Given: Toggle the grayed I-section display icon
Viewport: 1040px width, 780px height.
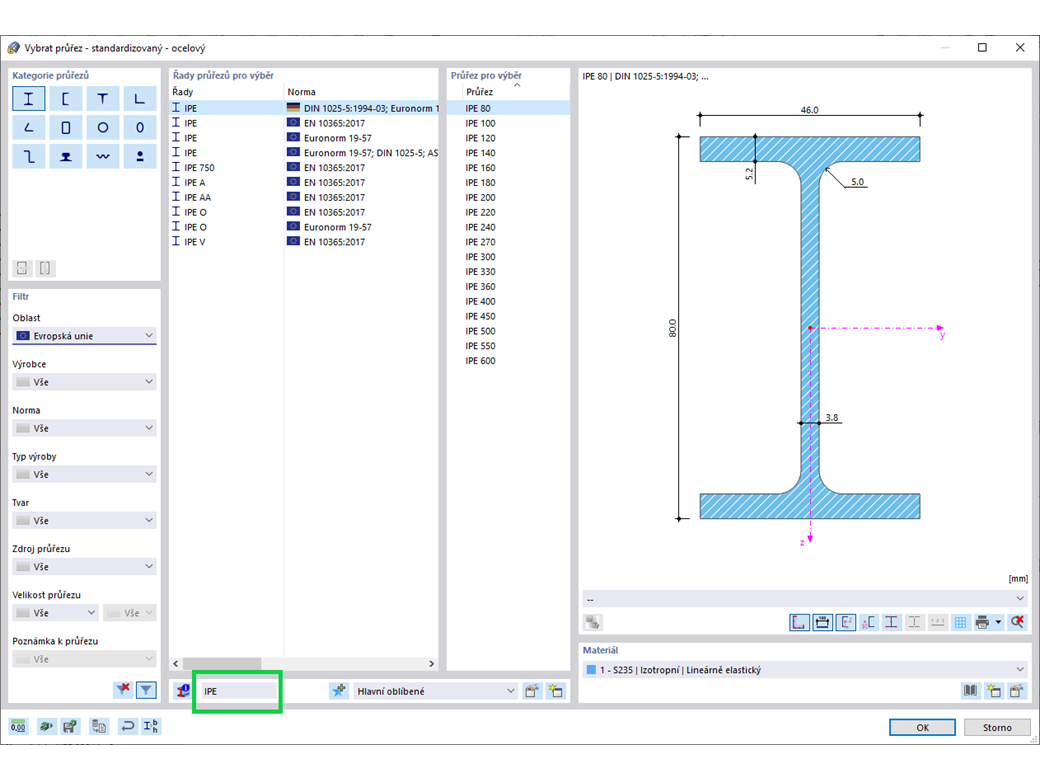Looking at the screenshot, I should tap(915, 622).
